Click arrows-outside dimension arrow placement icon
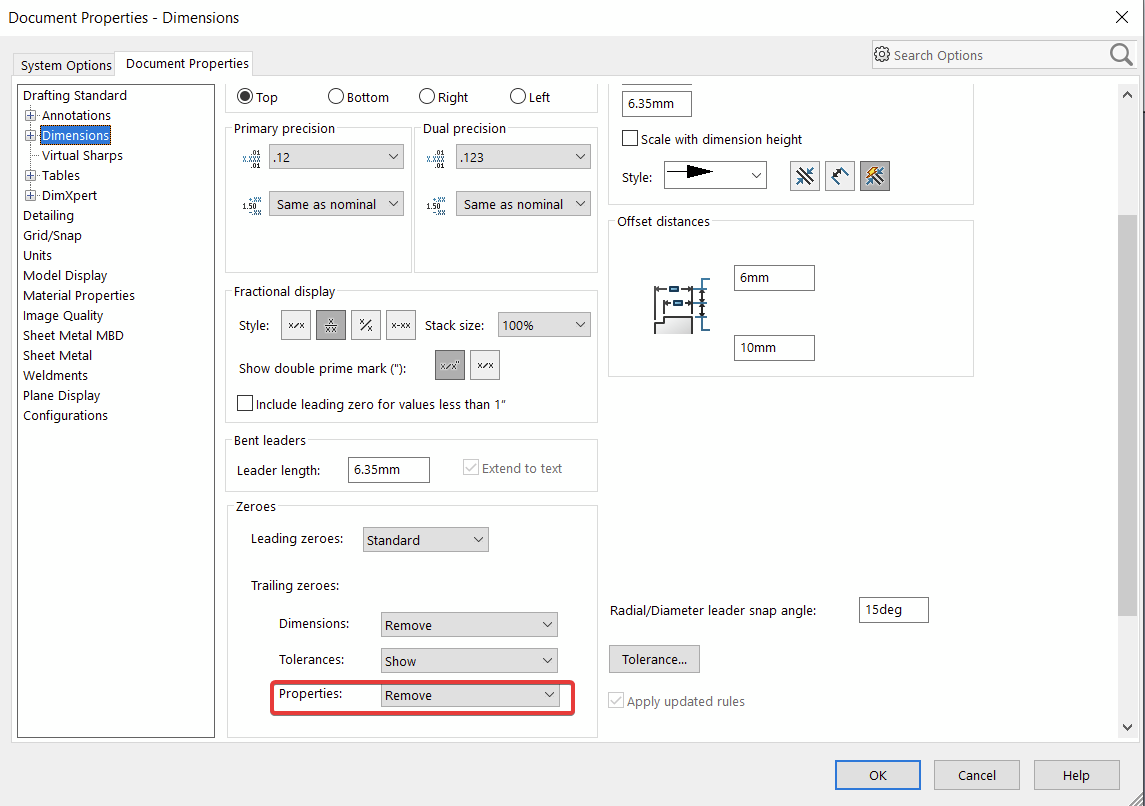Viewport: 1145px width, 806px height. (805, 176)
